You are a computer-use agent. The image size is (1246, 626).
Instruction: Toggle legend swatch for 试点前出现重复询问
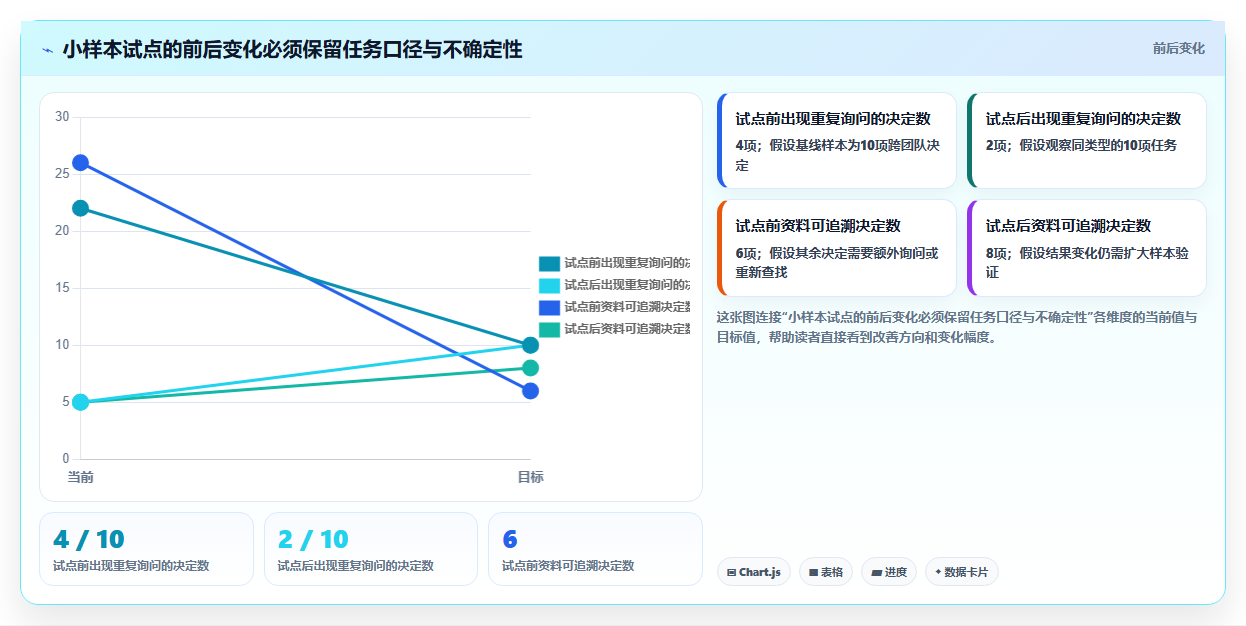click(x=549, y=264)
